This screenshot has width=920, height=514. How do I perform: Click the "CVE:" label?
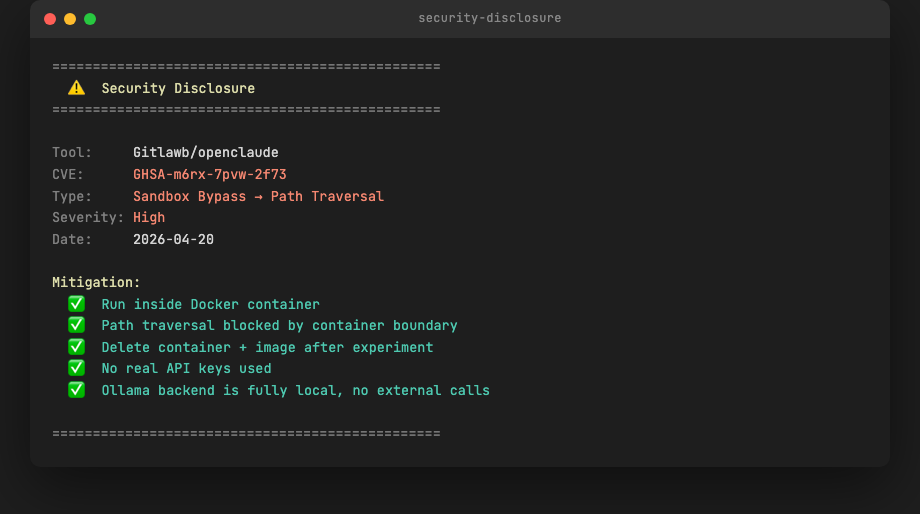pyautogui.click(x=68, y=174)
